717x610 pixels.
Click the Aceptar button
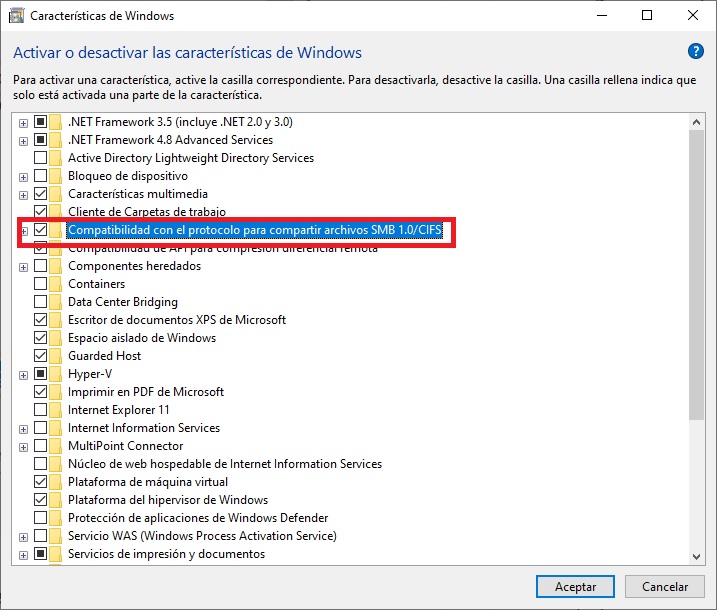click(575, 587)
